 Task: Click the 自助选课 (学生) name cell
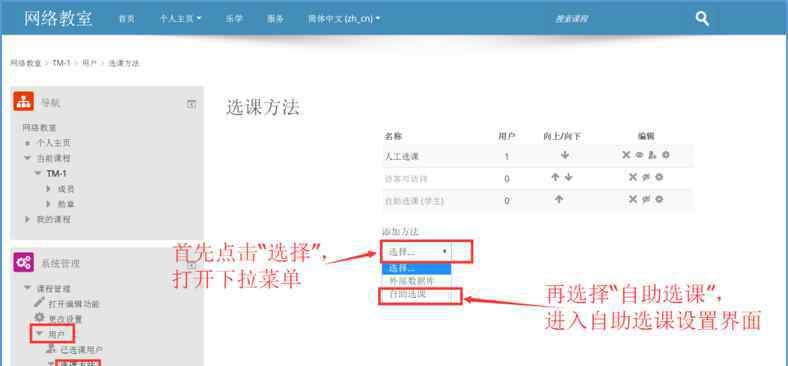point(414,201)
